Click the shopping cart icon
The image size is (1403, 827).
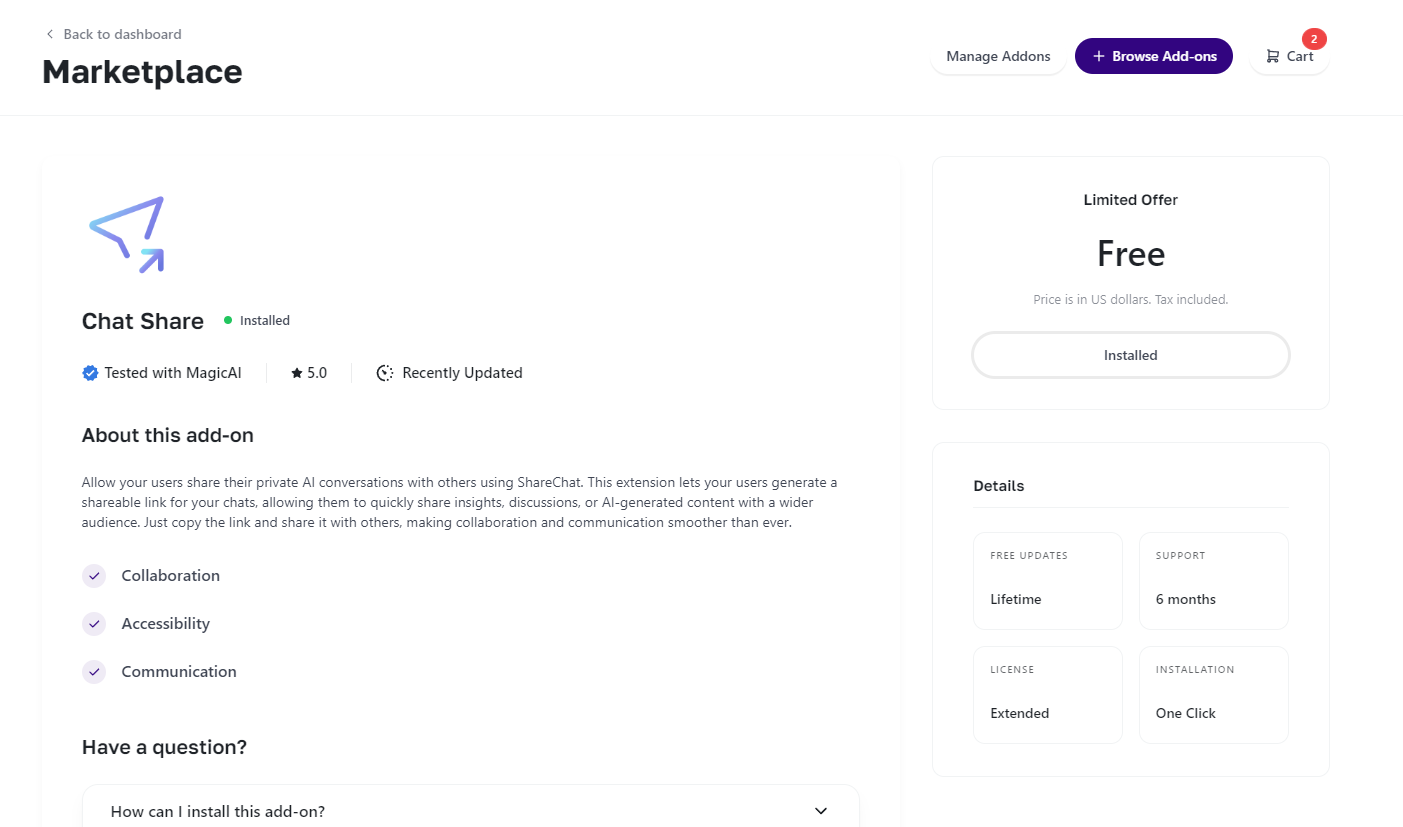point(1272,57)
